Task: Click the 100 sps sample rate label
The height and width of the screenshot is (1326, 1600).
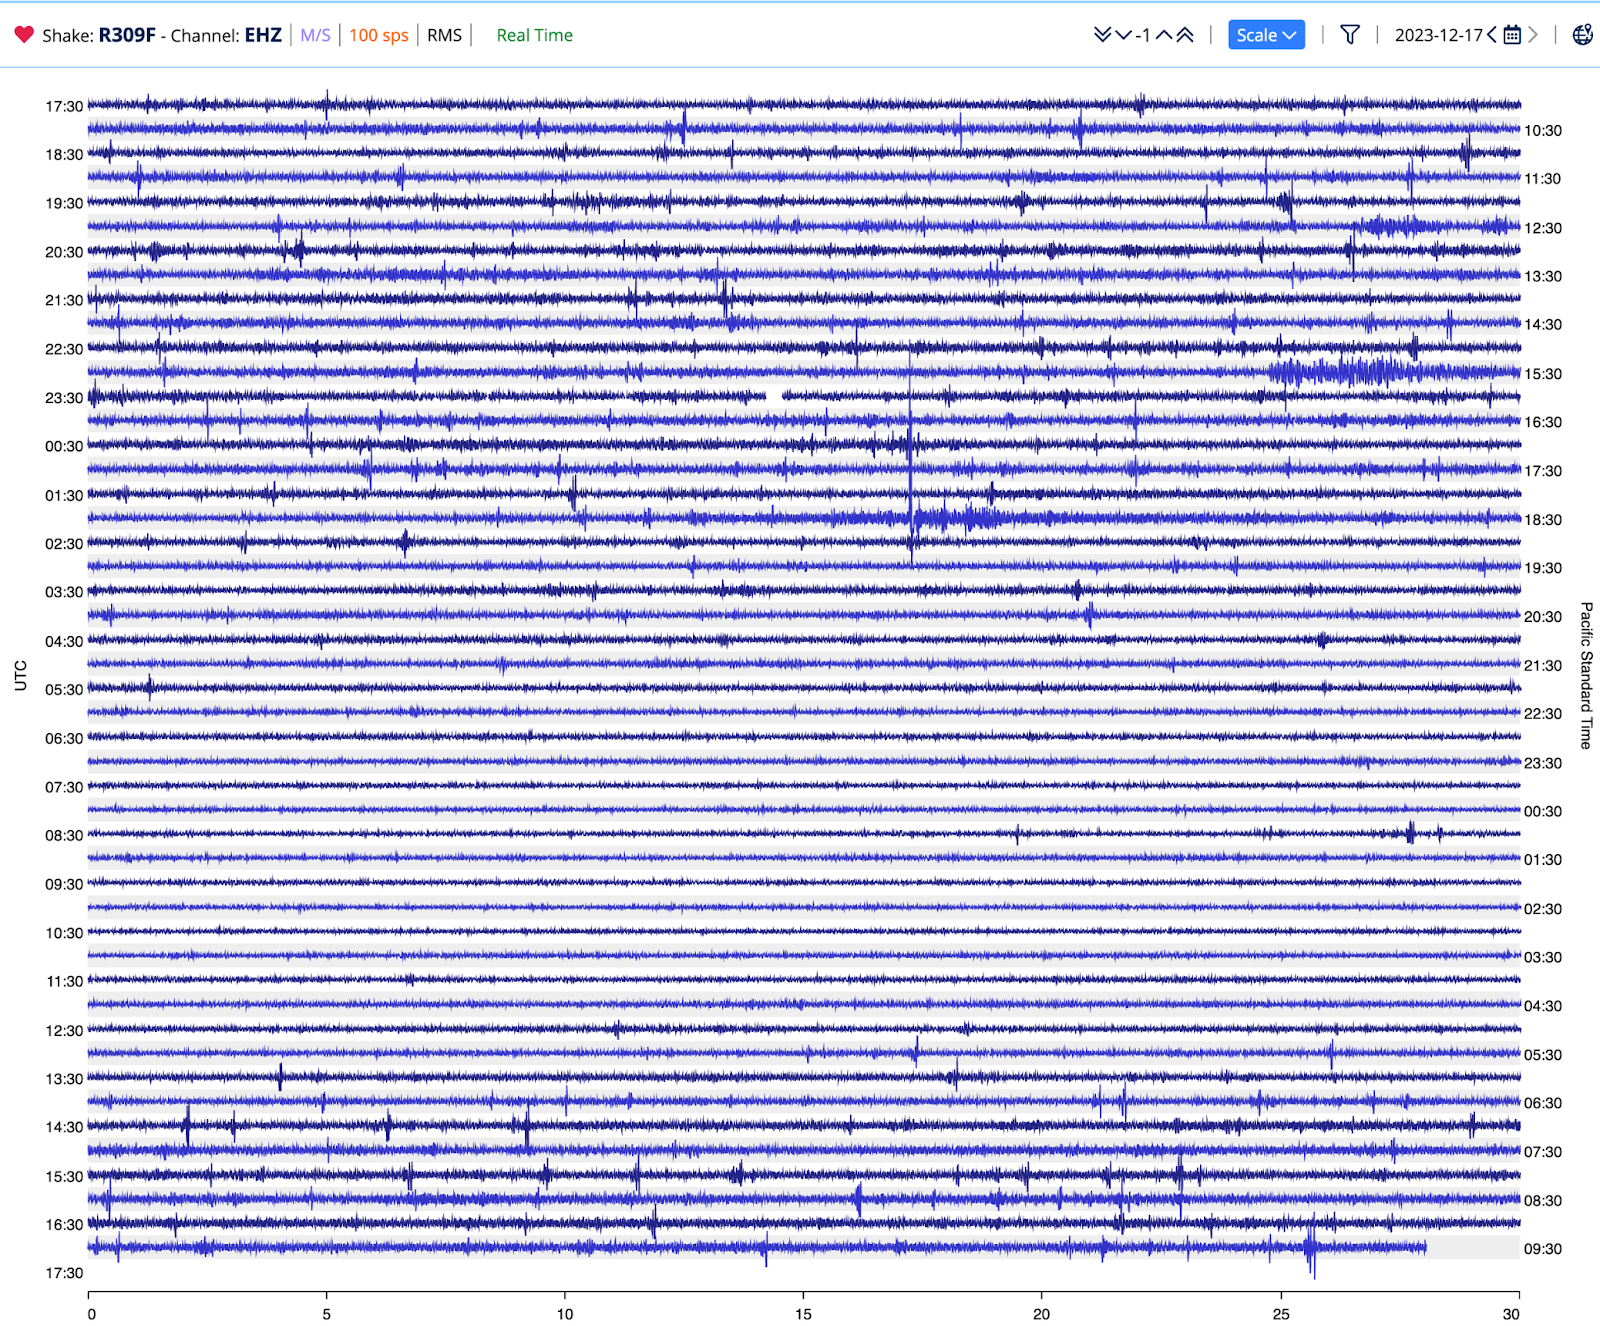Action: [378, 35]
